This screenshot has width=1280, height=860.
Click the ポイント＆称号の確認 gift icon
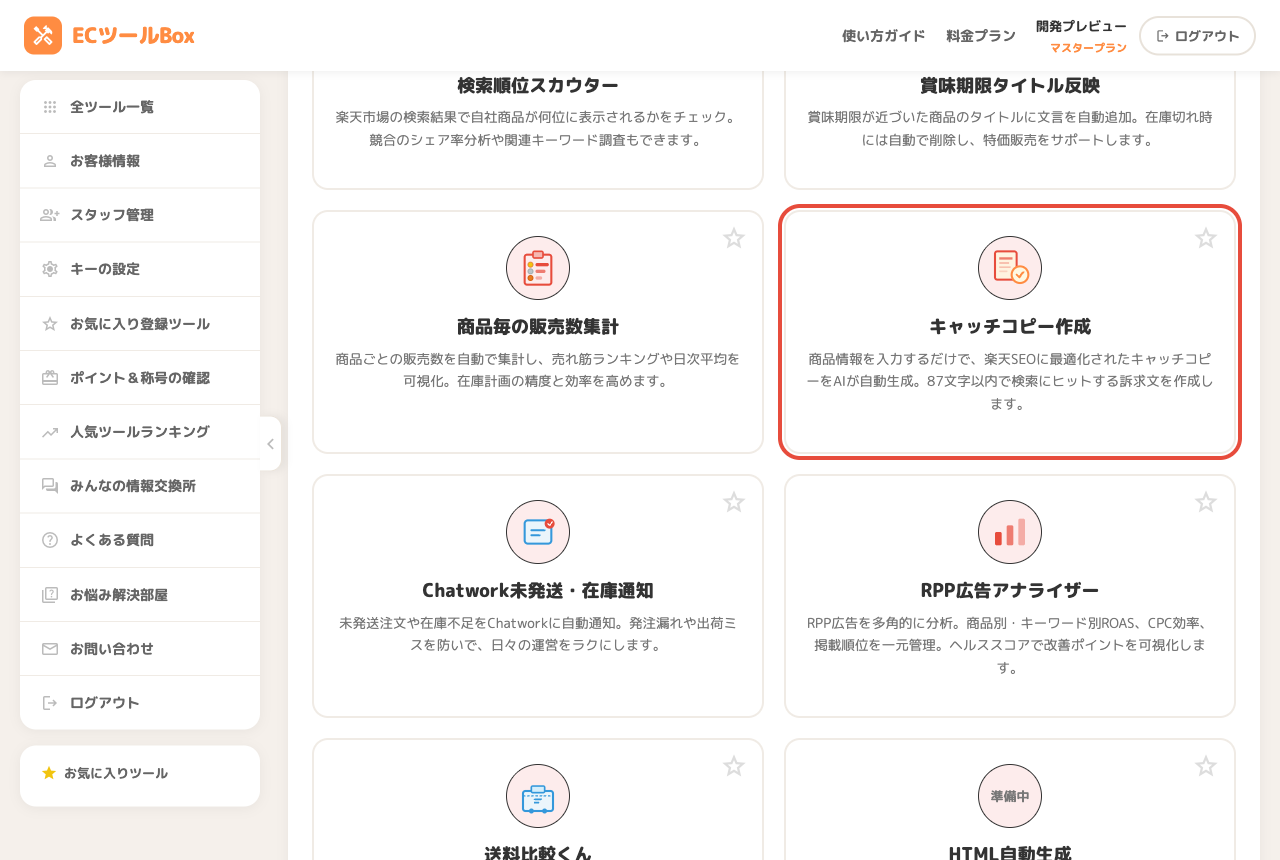click(x=50, y=378)
